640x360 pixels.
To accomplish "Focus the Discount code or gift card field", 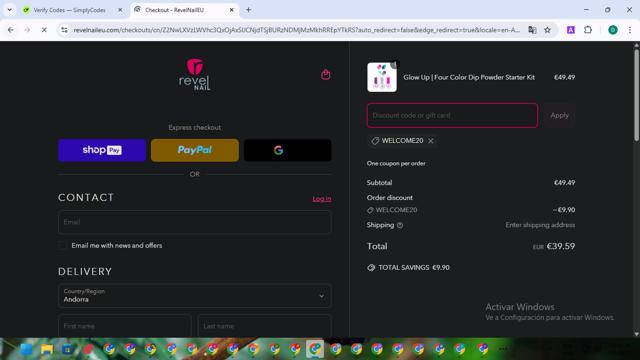I will (452, 116).
